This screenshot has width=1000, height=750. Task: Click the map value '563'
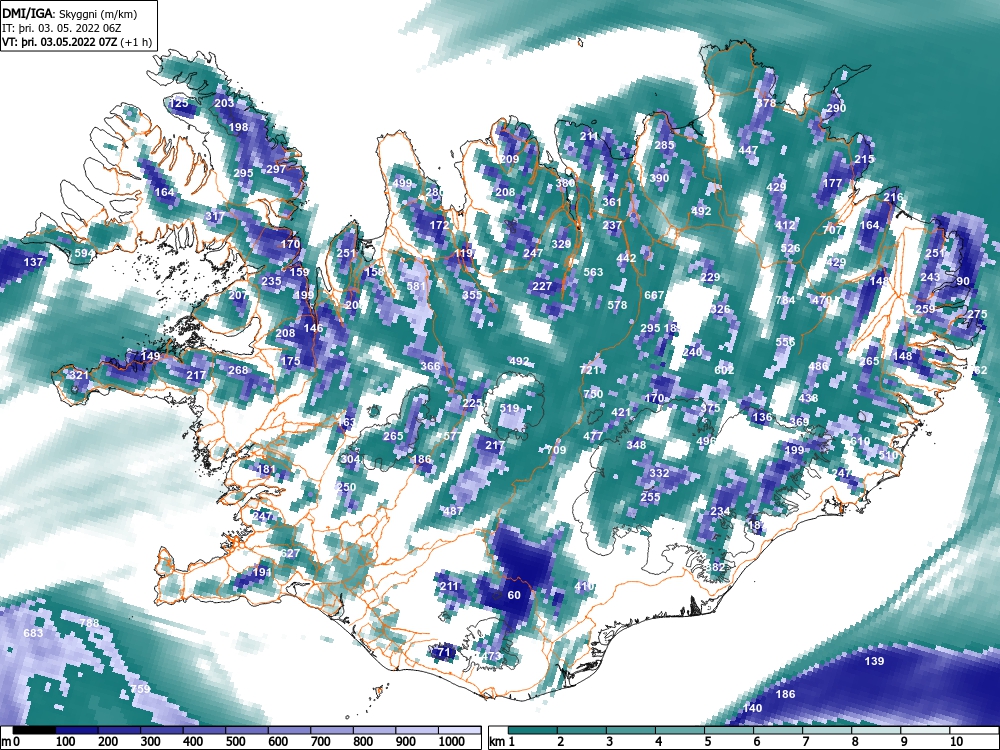pos(593,272)
